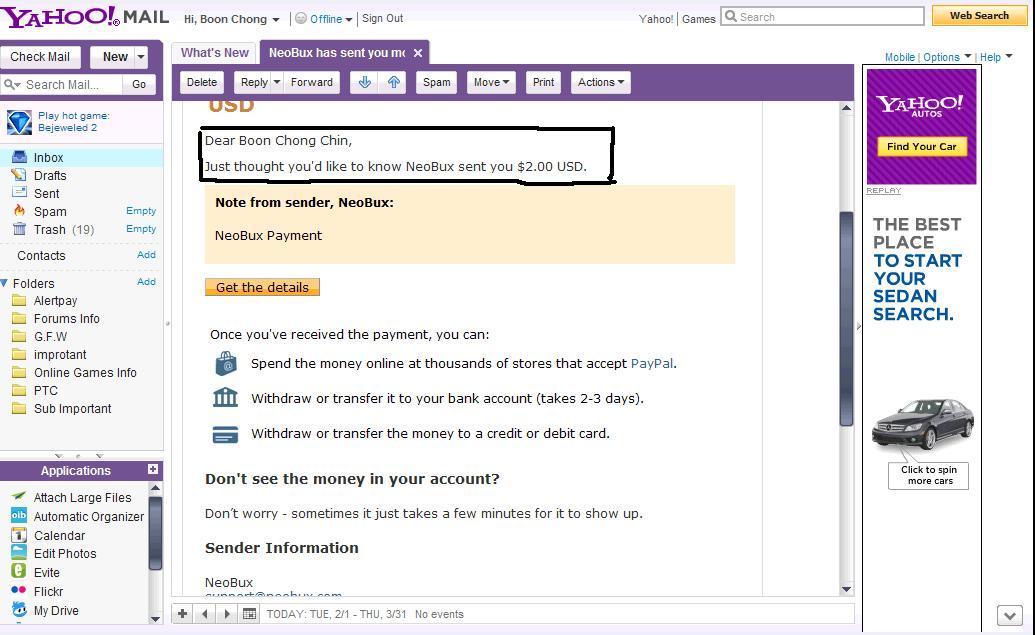Click the calendar grid view icon
Screen dimensions: 1035x635
click(250, 614)
